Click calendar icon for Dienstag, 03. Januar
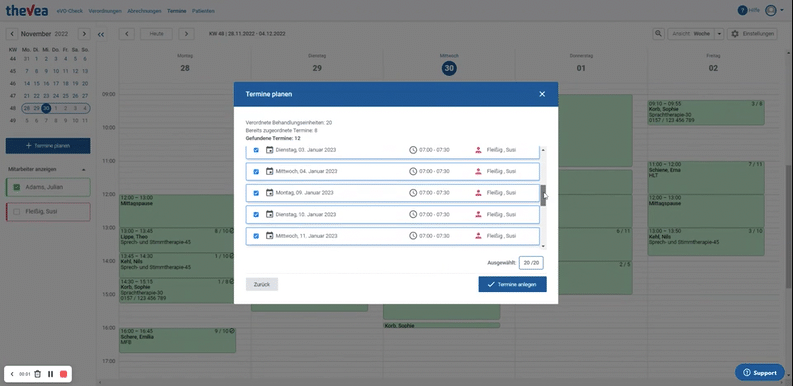 (270, 150)
